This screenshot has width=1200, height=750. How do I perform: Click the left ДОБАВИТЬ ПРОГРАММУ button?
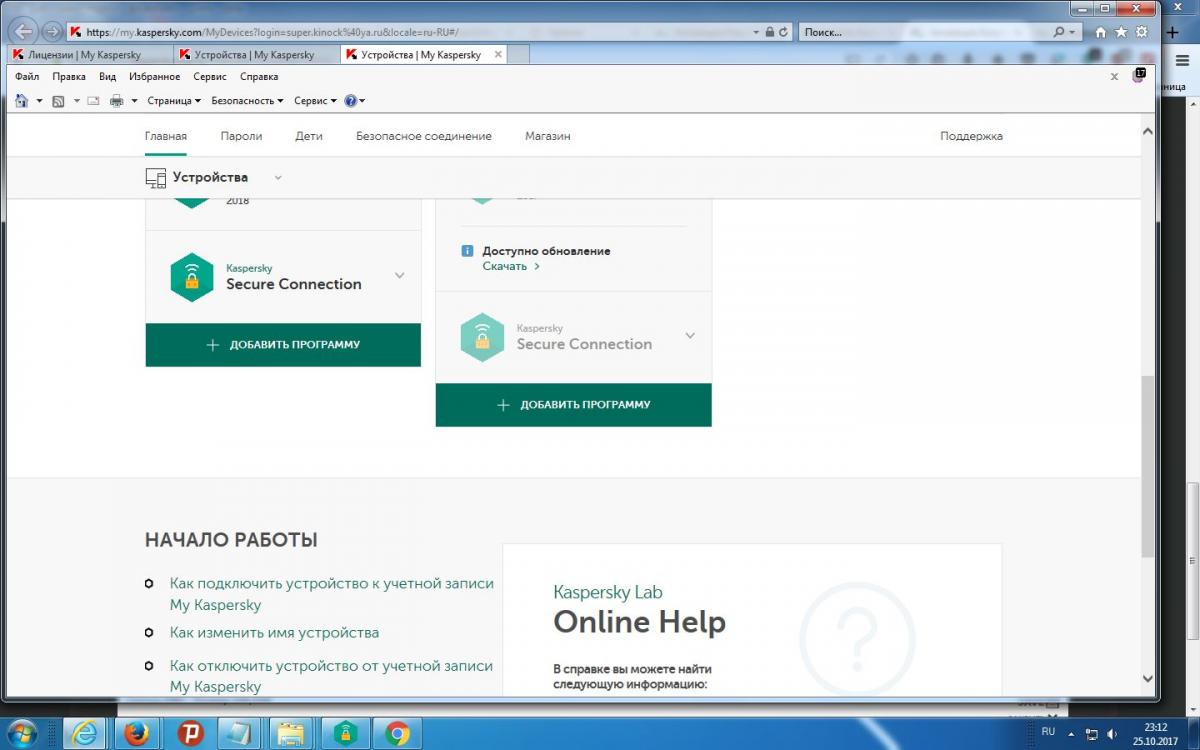[x=283, y=345]
